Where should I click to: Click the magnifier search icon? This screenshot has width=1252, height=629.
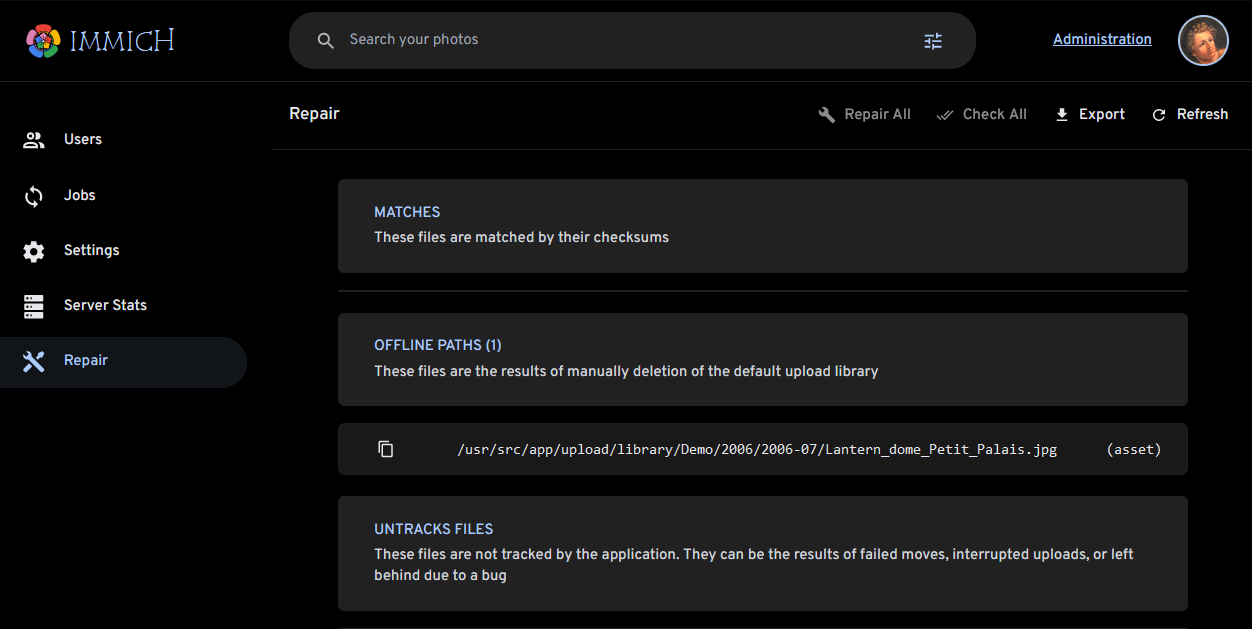point(325,41)
